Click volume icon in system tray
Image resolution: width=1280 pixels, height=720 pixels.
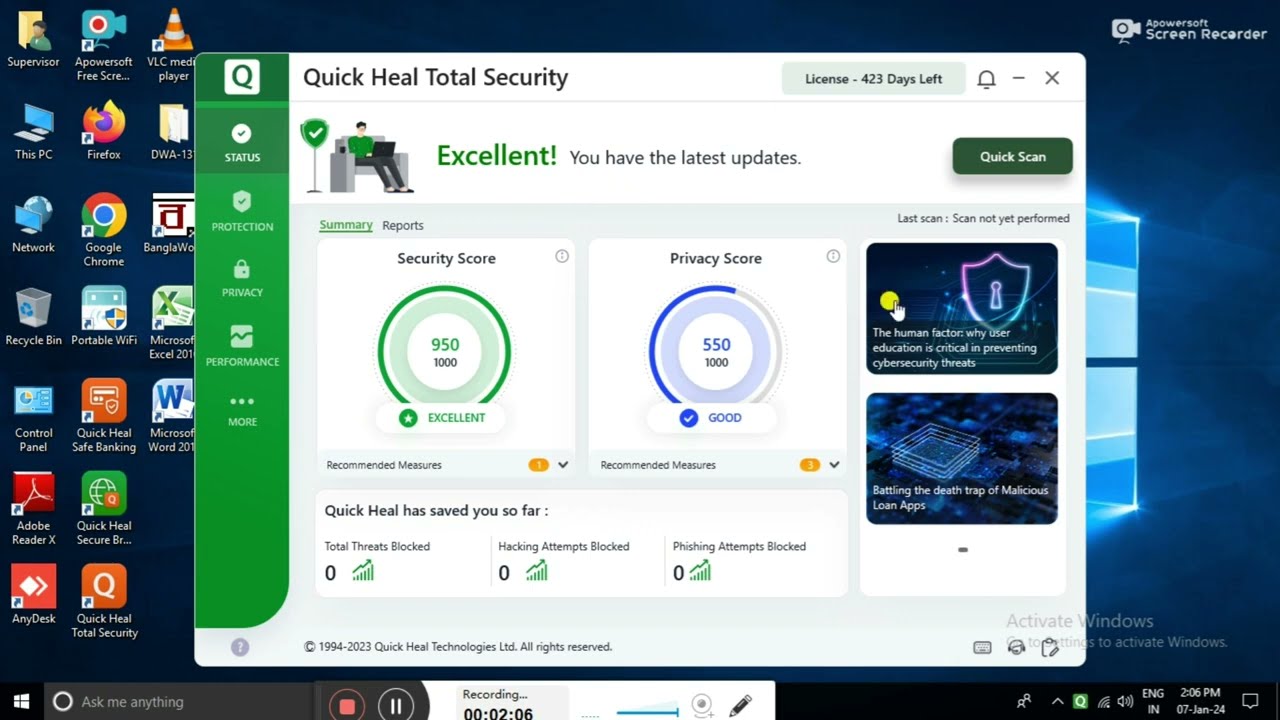pyautogui.click(x=1125, y=701)
